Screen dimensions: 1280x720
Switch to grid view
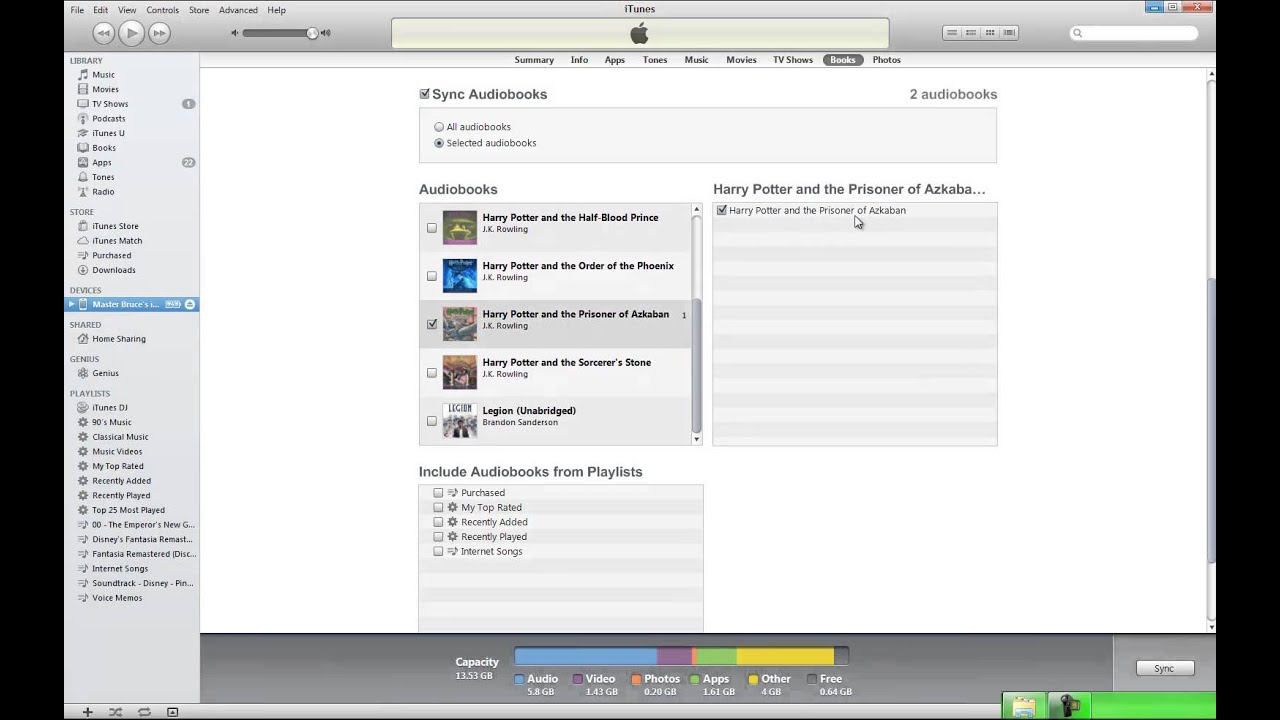[x=990, y=33]
